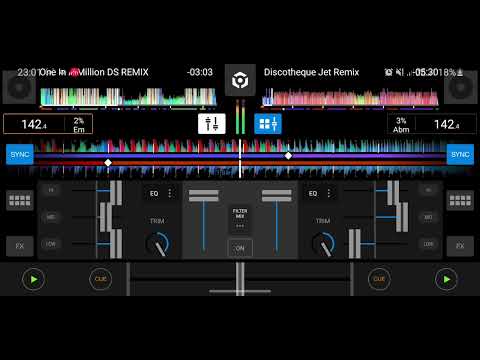The height and width of the screenshot is (360, 480).
Task: Open the right deck FX panel
Action: click(460, 246)
